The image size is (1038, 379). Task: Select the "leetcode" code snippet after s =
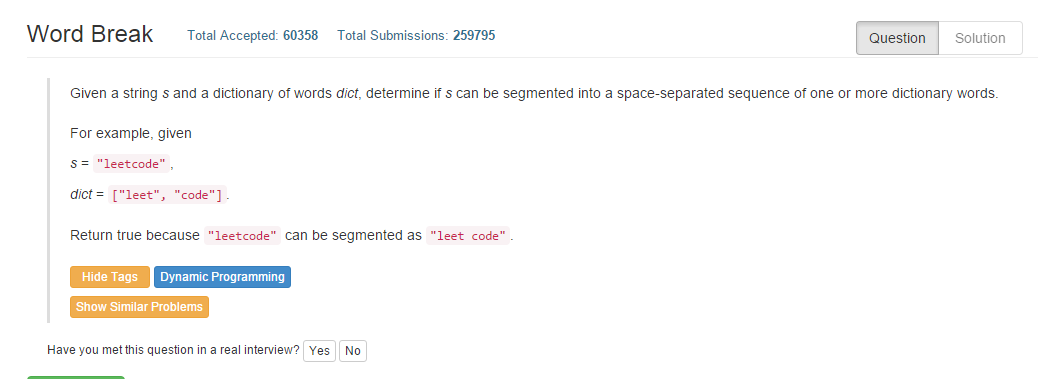click(132, 164)
